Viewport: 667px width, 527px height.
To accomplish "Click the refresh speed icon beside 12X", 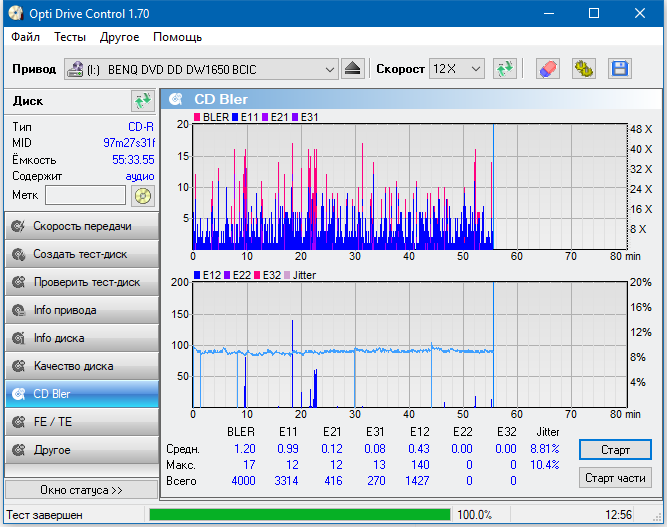I will (505, 69).
